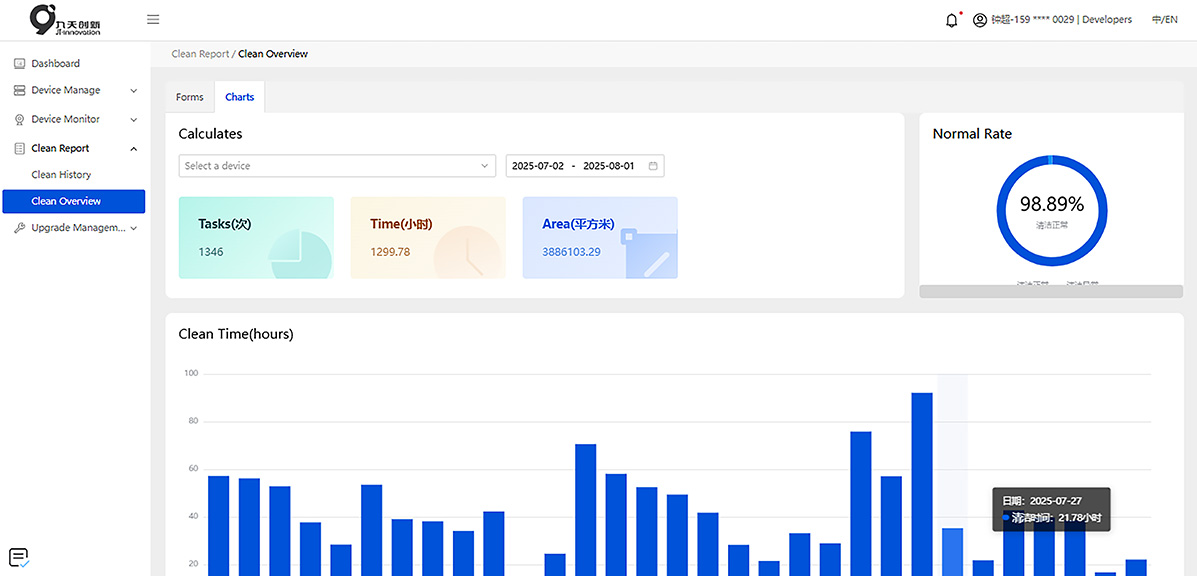Click the Device Monitor camera icon
Viewport: 1197px width, 576px height.
(20, 120)
